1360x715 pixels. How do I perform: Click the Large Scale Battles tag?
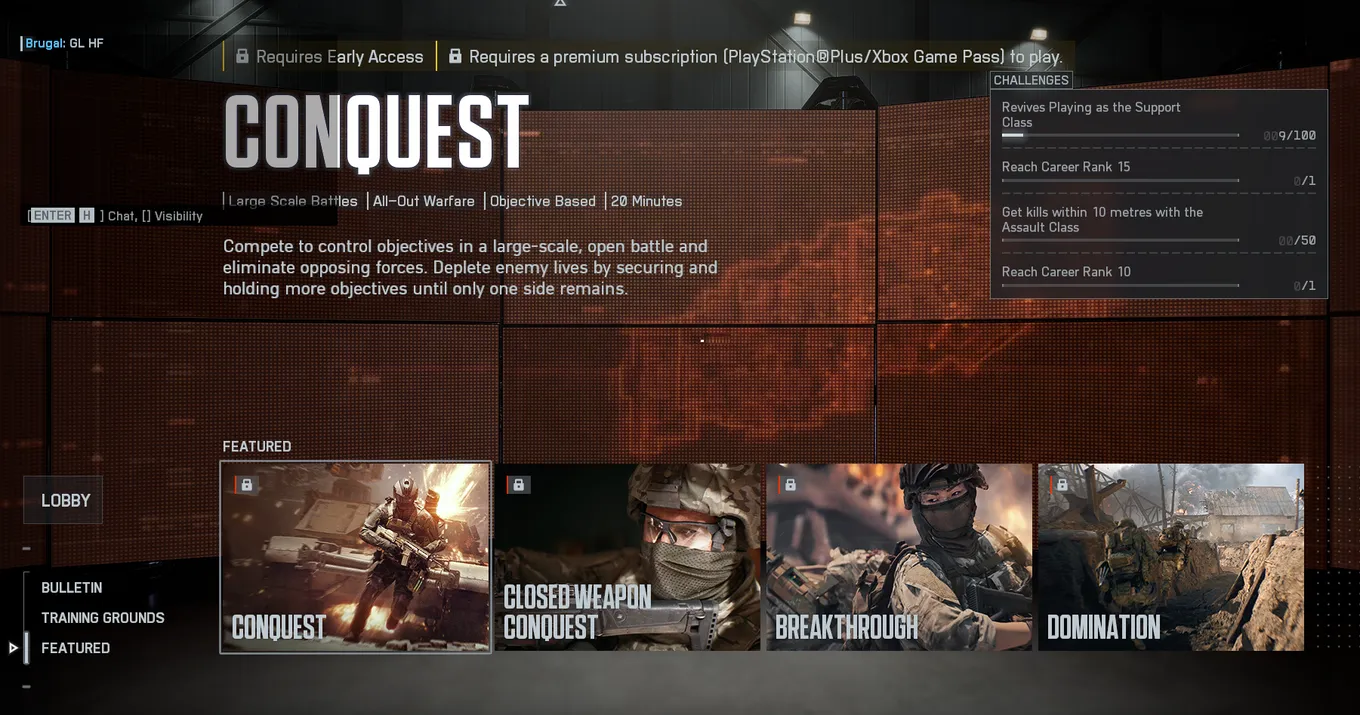(x=293, y=201)
